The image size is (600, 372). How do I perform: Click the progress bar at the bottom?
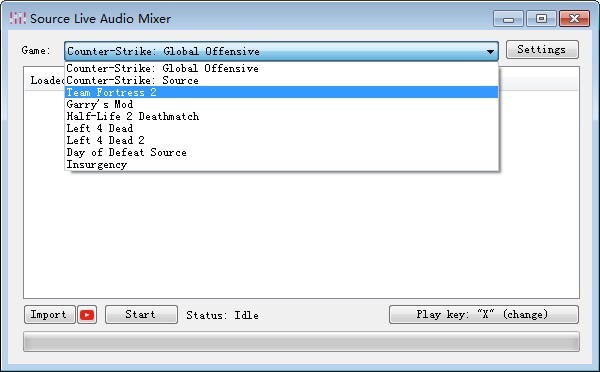click(302, 342)
